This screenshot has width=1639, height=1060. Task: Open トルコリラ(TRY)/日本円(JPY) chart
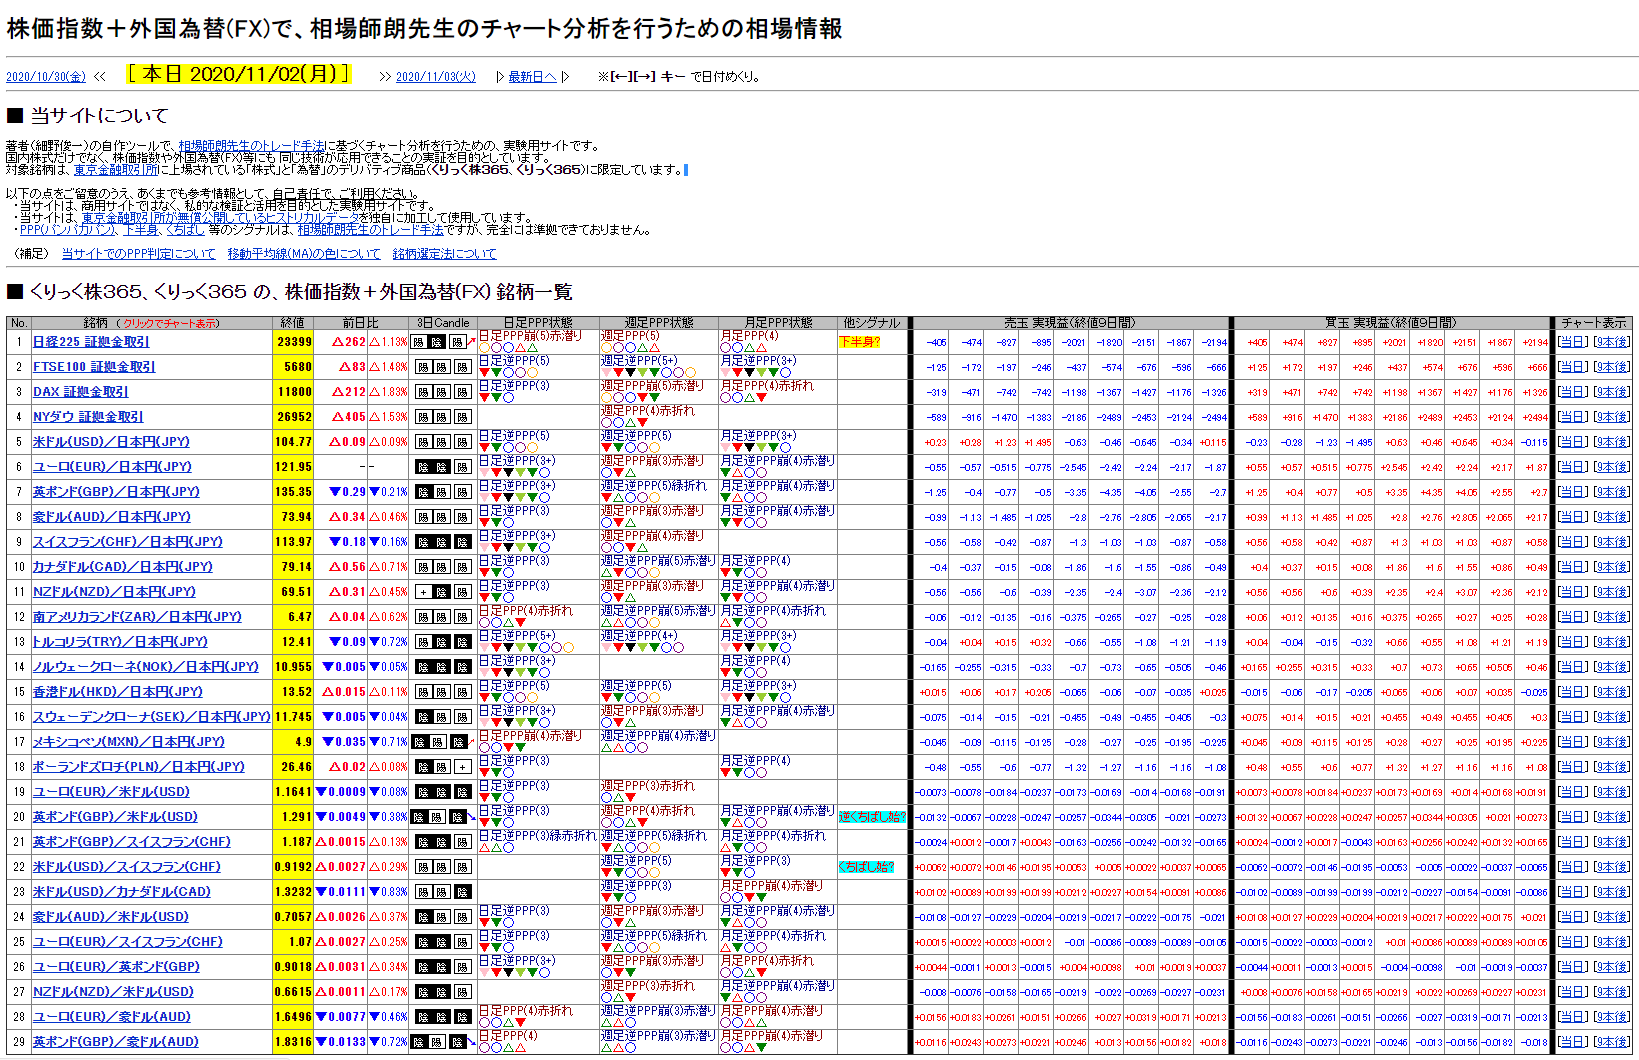pyautogui.click(x=120, y=642)
